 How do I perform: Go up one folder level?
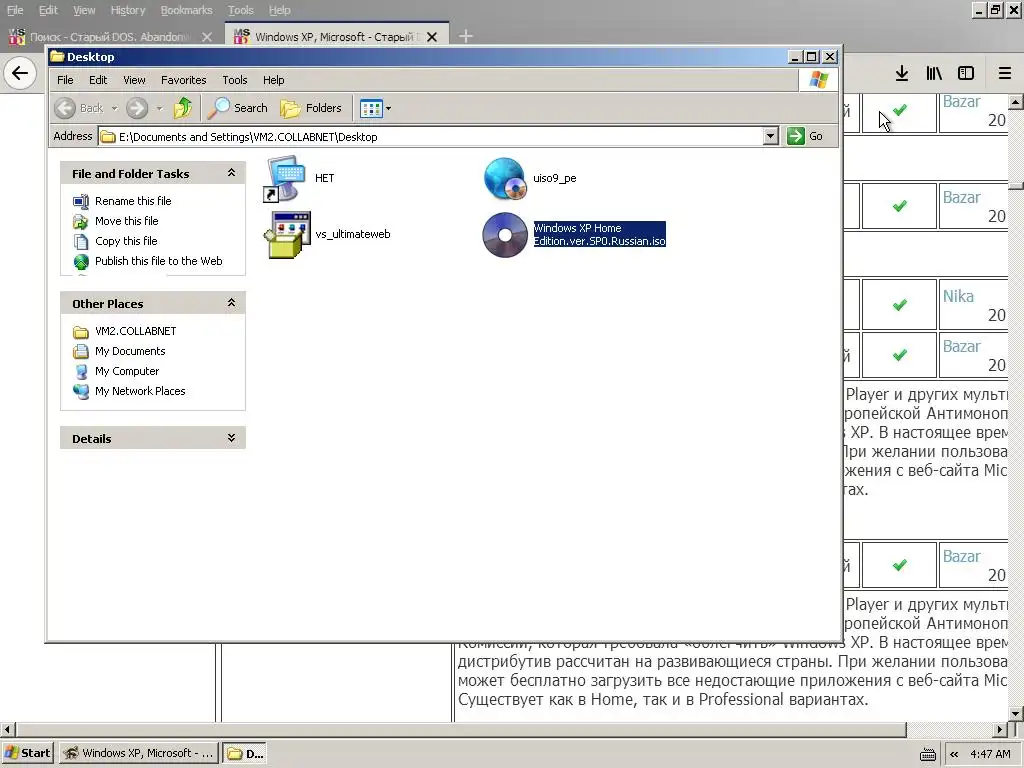point(183,108)
